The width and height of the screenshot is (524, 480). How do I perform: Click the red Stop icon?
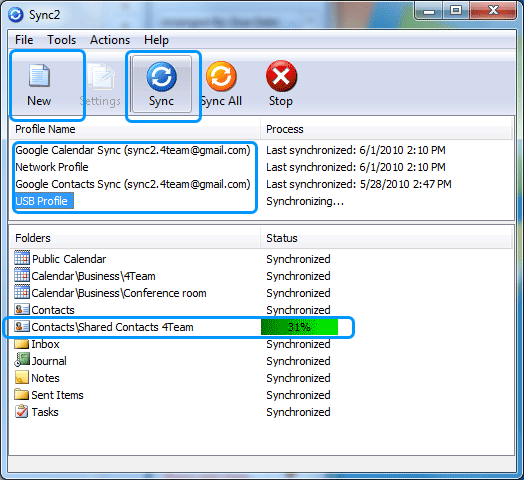tap(281, 76)
